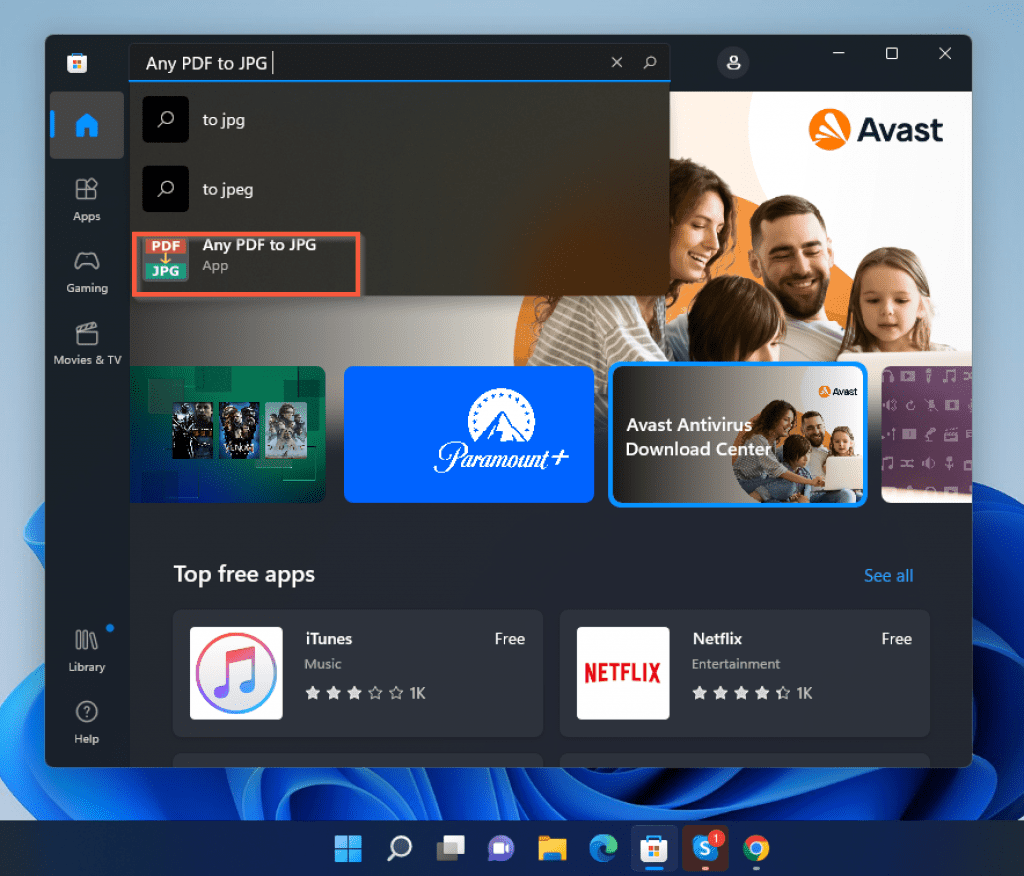1024x876 pixels.
Task: Launch Google Chrome from the taskbar
Action: [x=756, y=849]
